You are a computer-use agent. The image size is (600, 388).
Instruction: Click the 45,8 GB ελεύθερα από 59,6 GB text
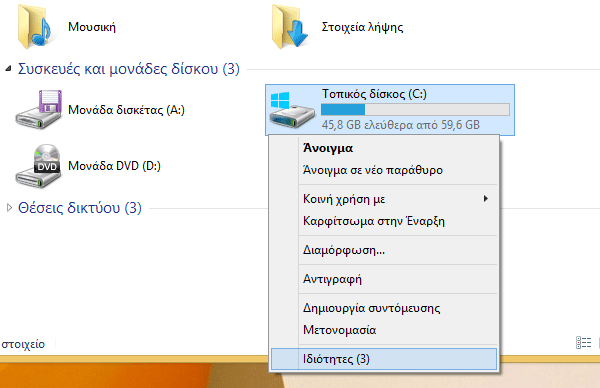401,125
